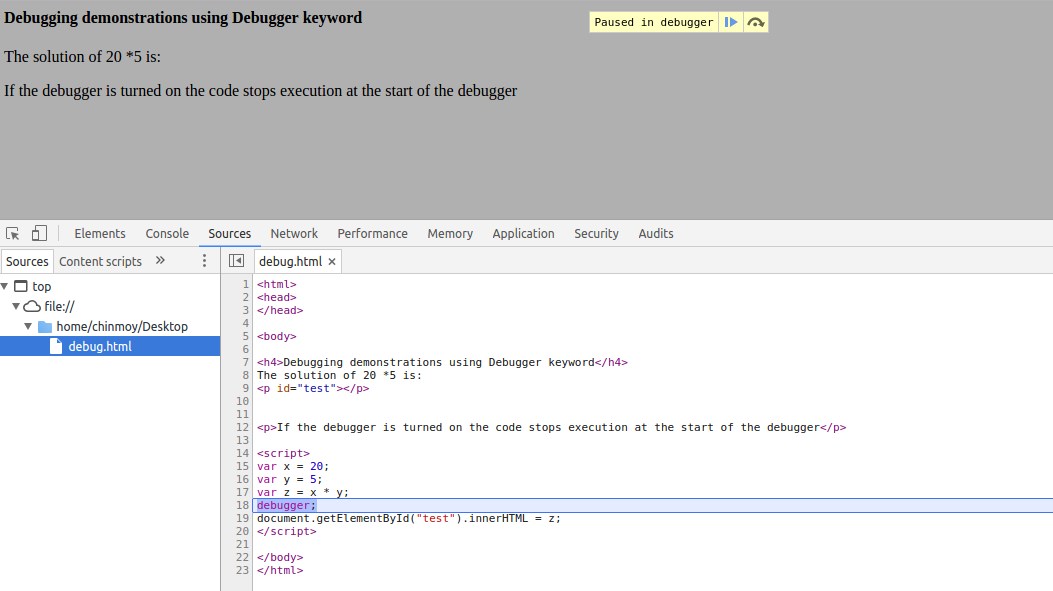This screenshot has height=591, width=1053.
Task: Toggle the device emulation toolbar
Action: [x=36, y=233]
